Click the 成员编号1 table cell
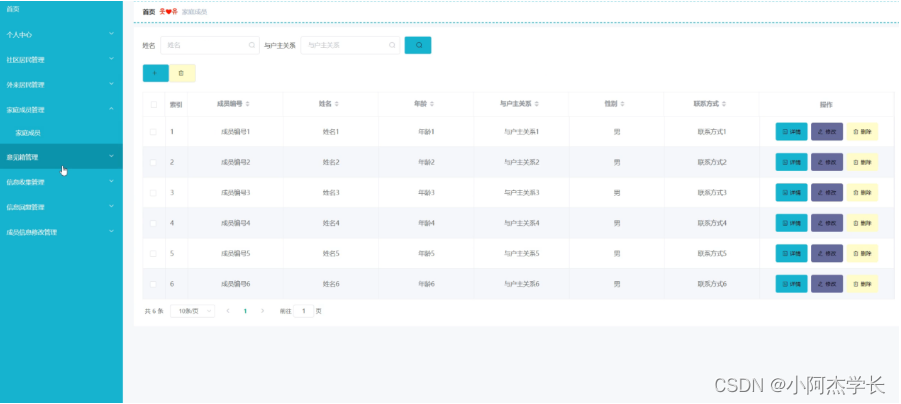The image size is (901, 404). pyautogui.click(x=236, y=132)
